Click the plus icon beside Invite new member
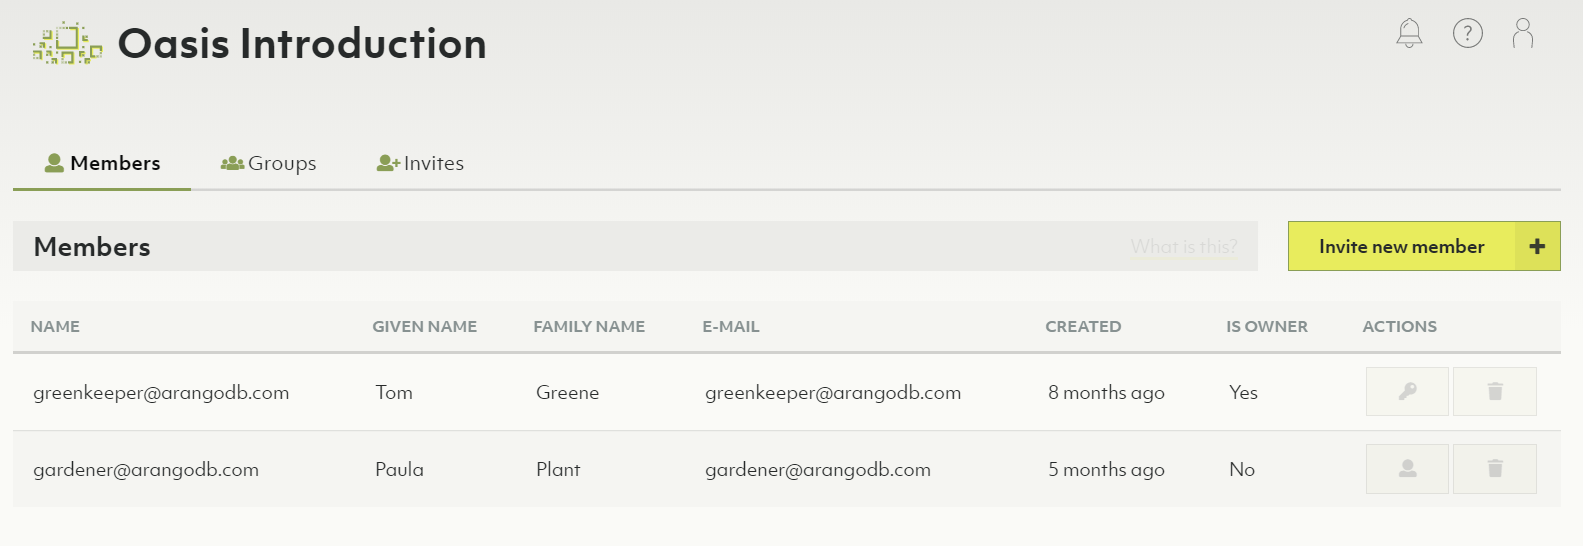Image resolution: width=1583 pixels, height=546 pixels. point(1537,246)
